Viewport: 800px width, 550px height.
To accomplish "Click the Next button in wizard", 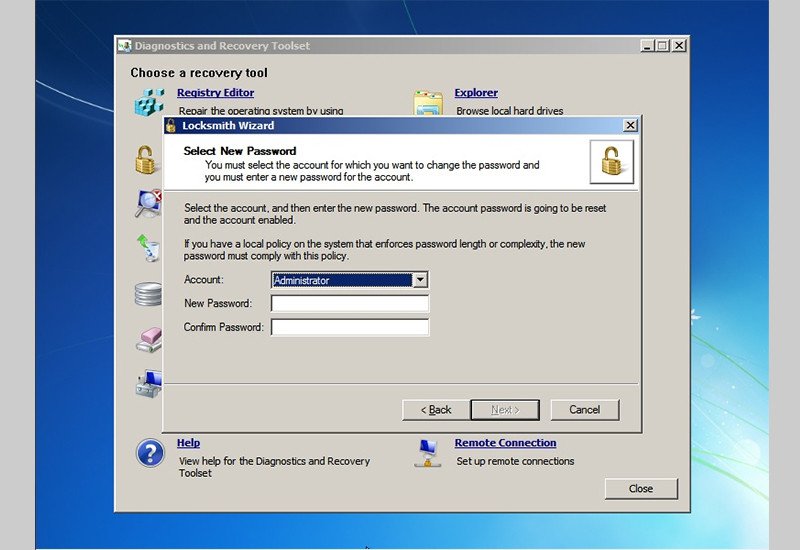I will tap(505, 410).
